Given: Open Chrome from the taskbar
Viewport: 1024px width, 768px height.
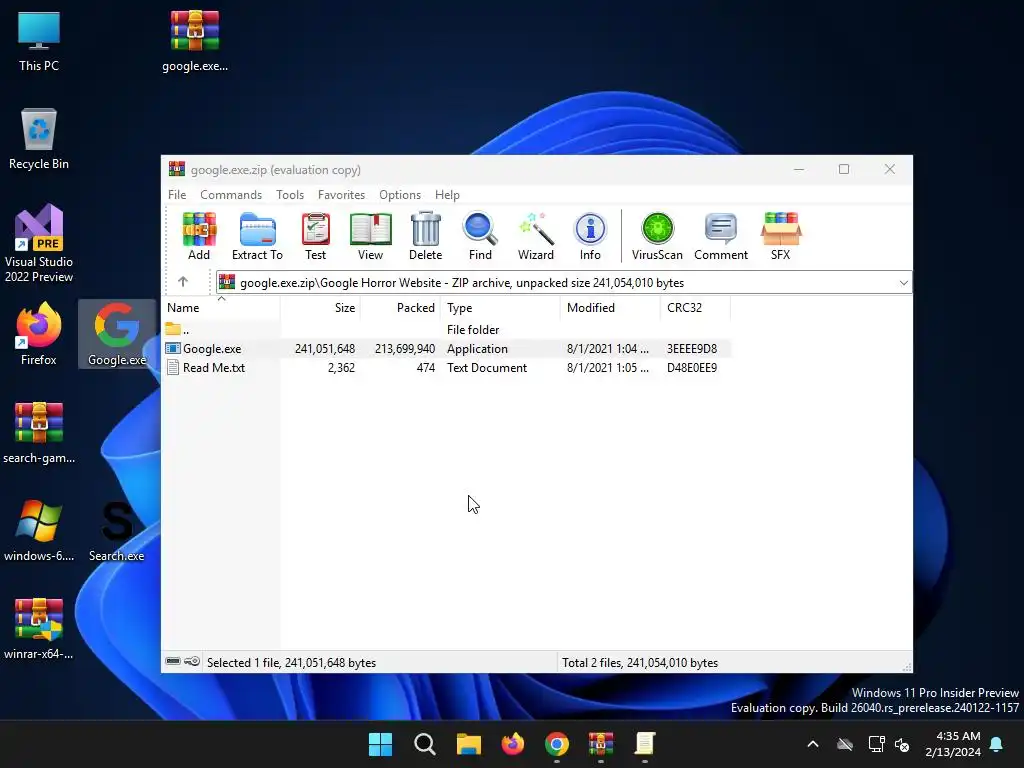Looking at the screenshot, I should click(556, 744).
